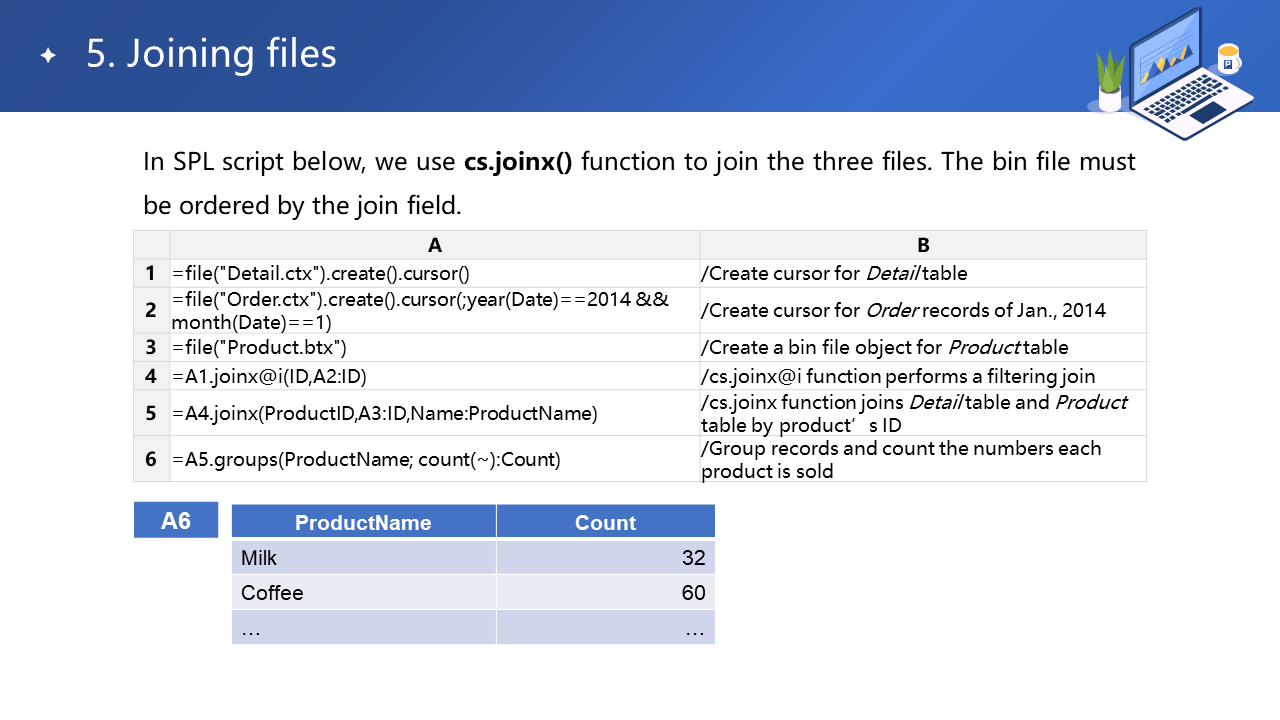Click the bold cs.joinx() text in paragraph

[x=518, y=162]
